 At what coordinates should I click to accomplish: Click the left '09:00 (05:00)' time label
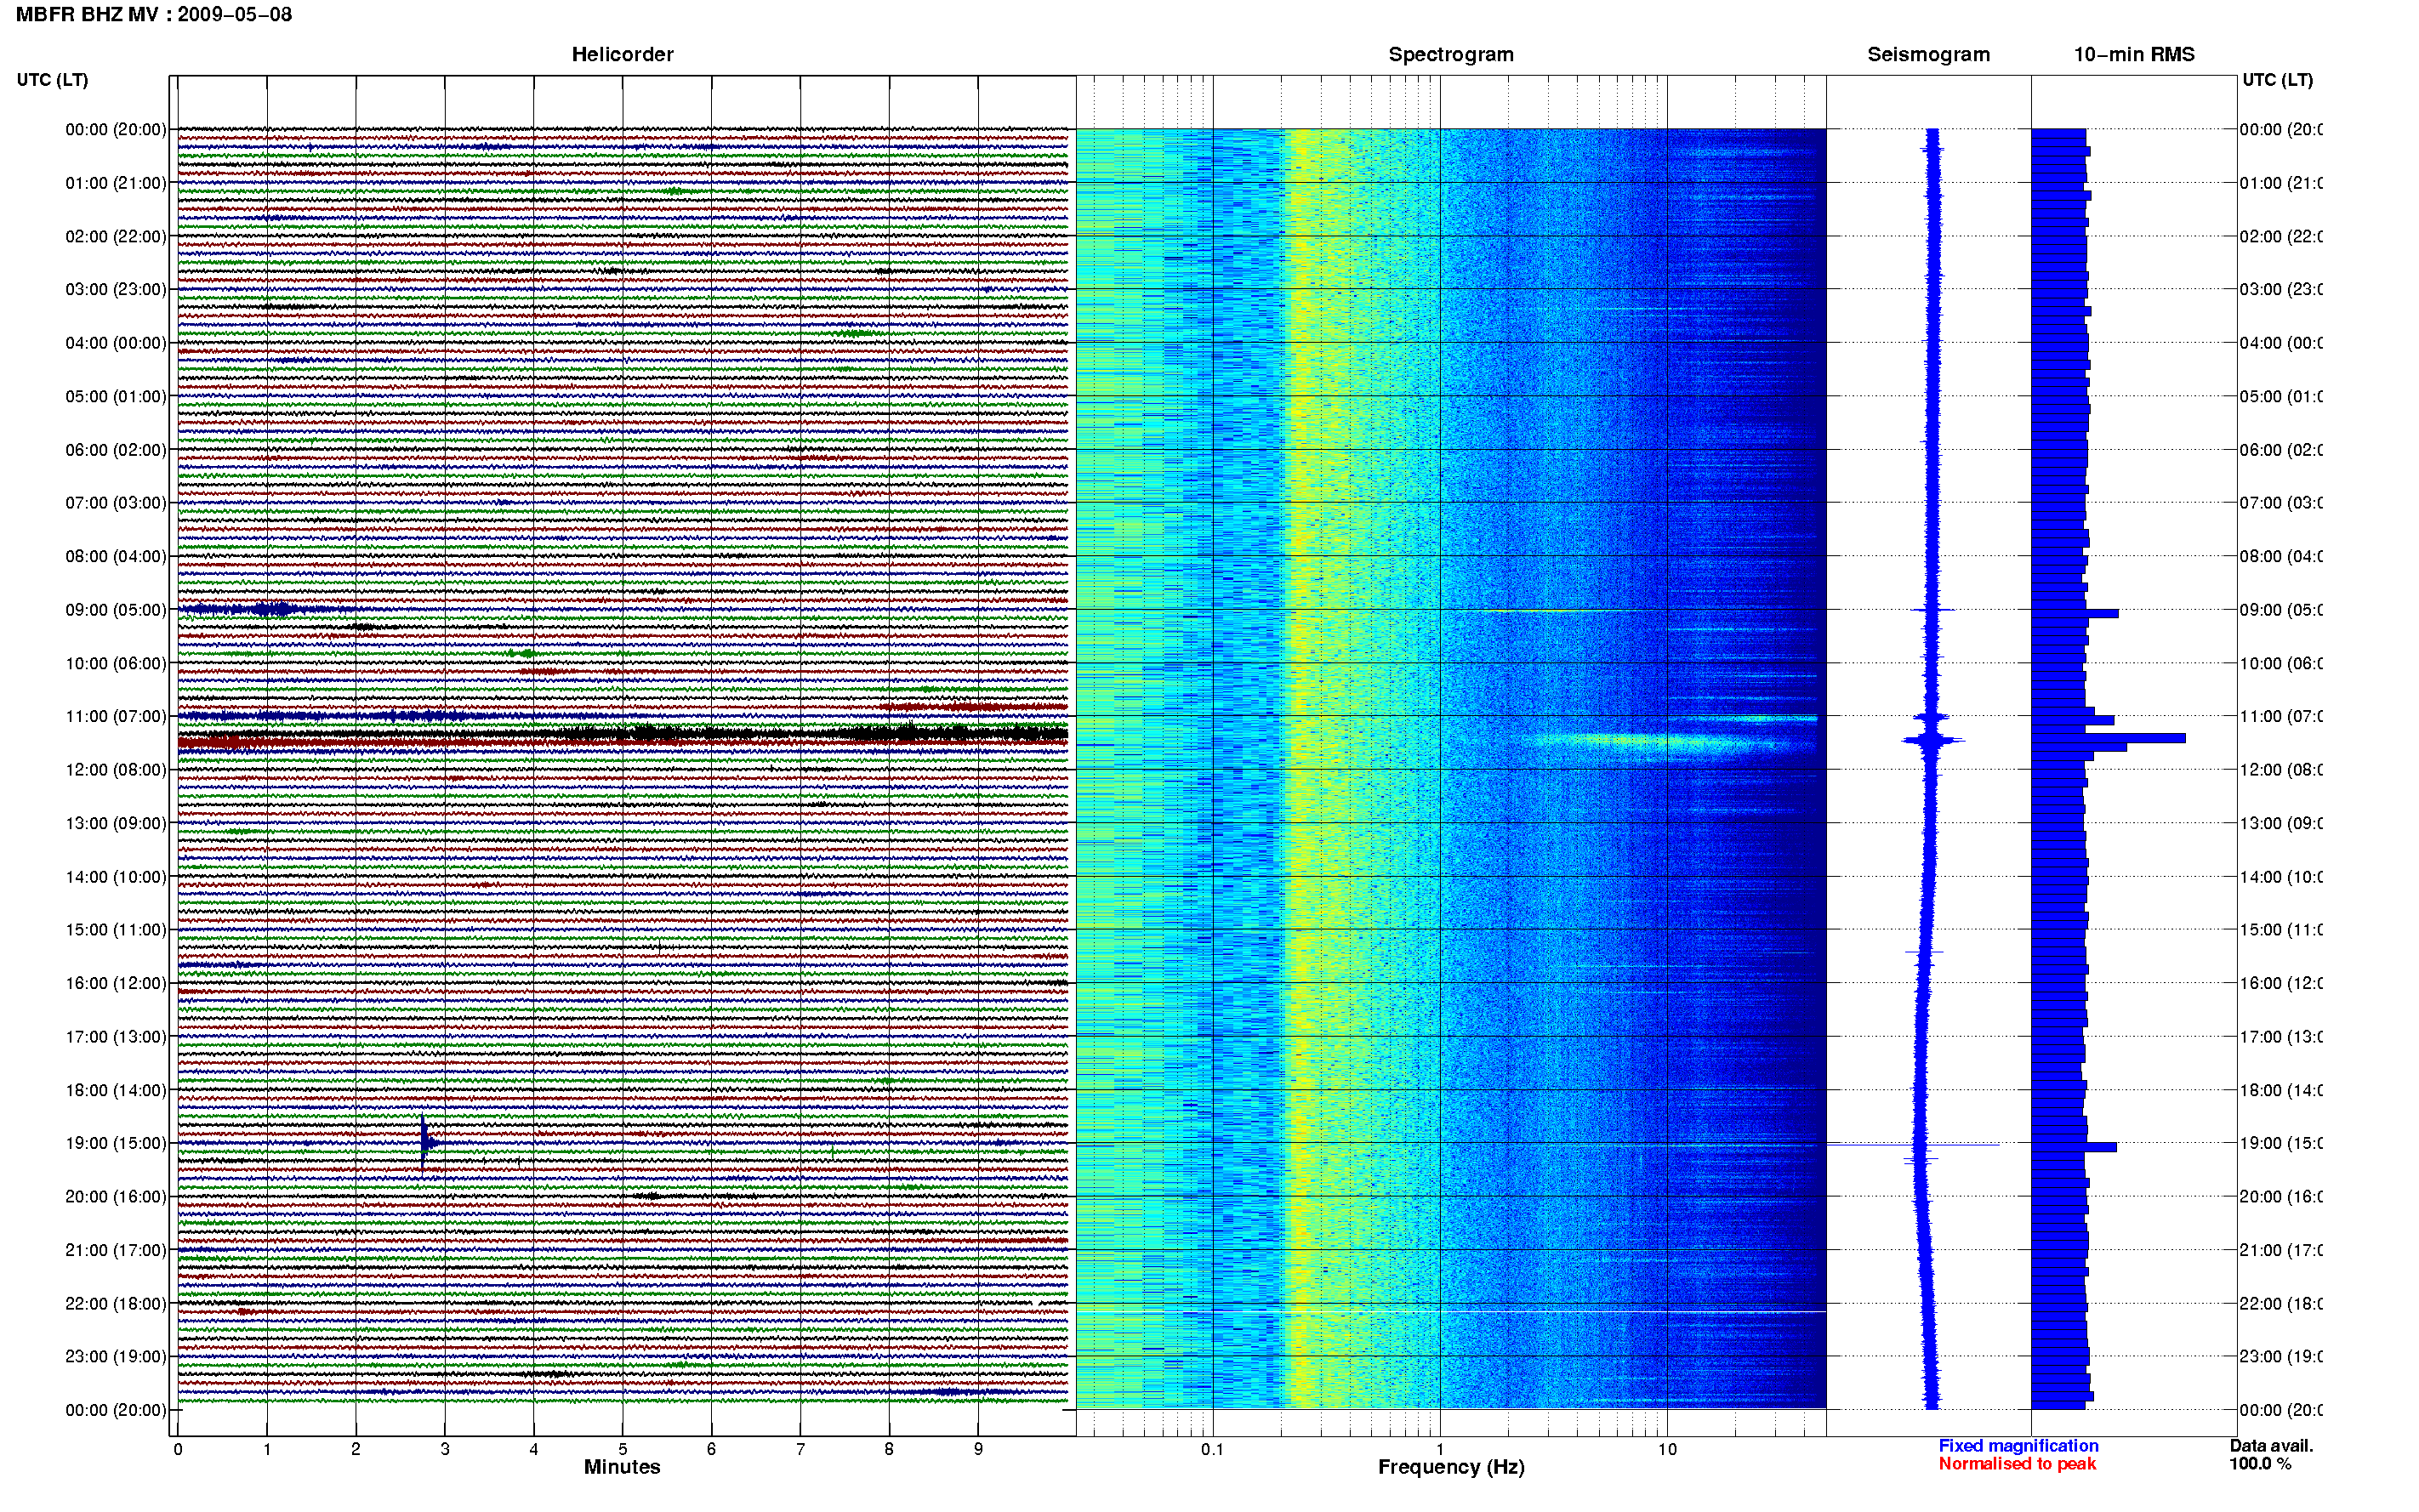(x=116, y=610)
